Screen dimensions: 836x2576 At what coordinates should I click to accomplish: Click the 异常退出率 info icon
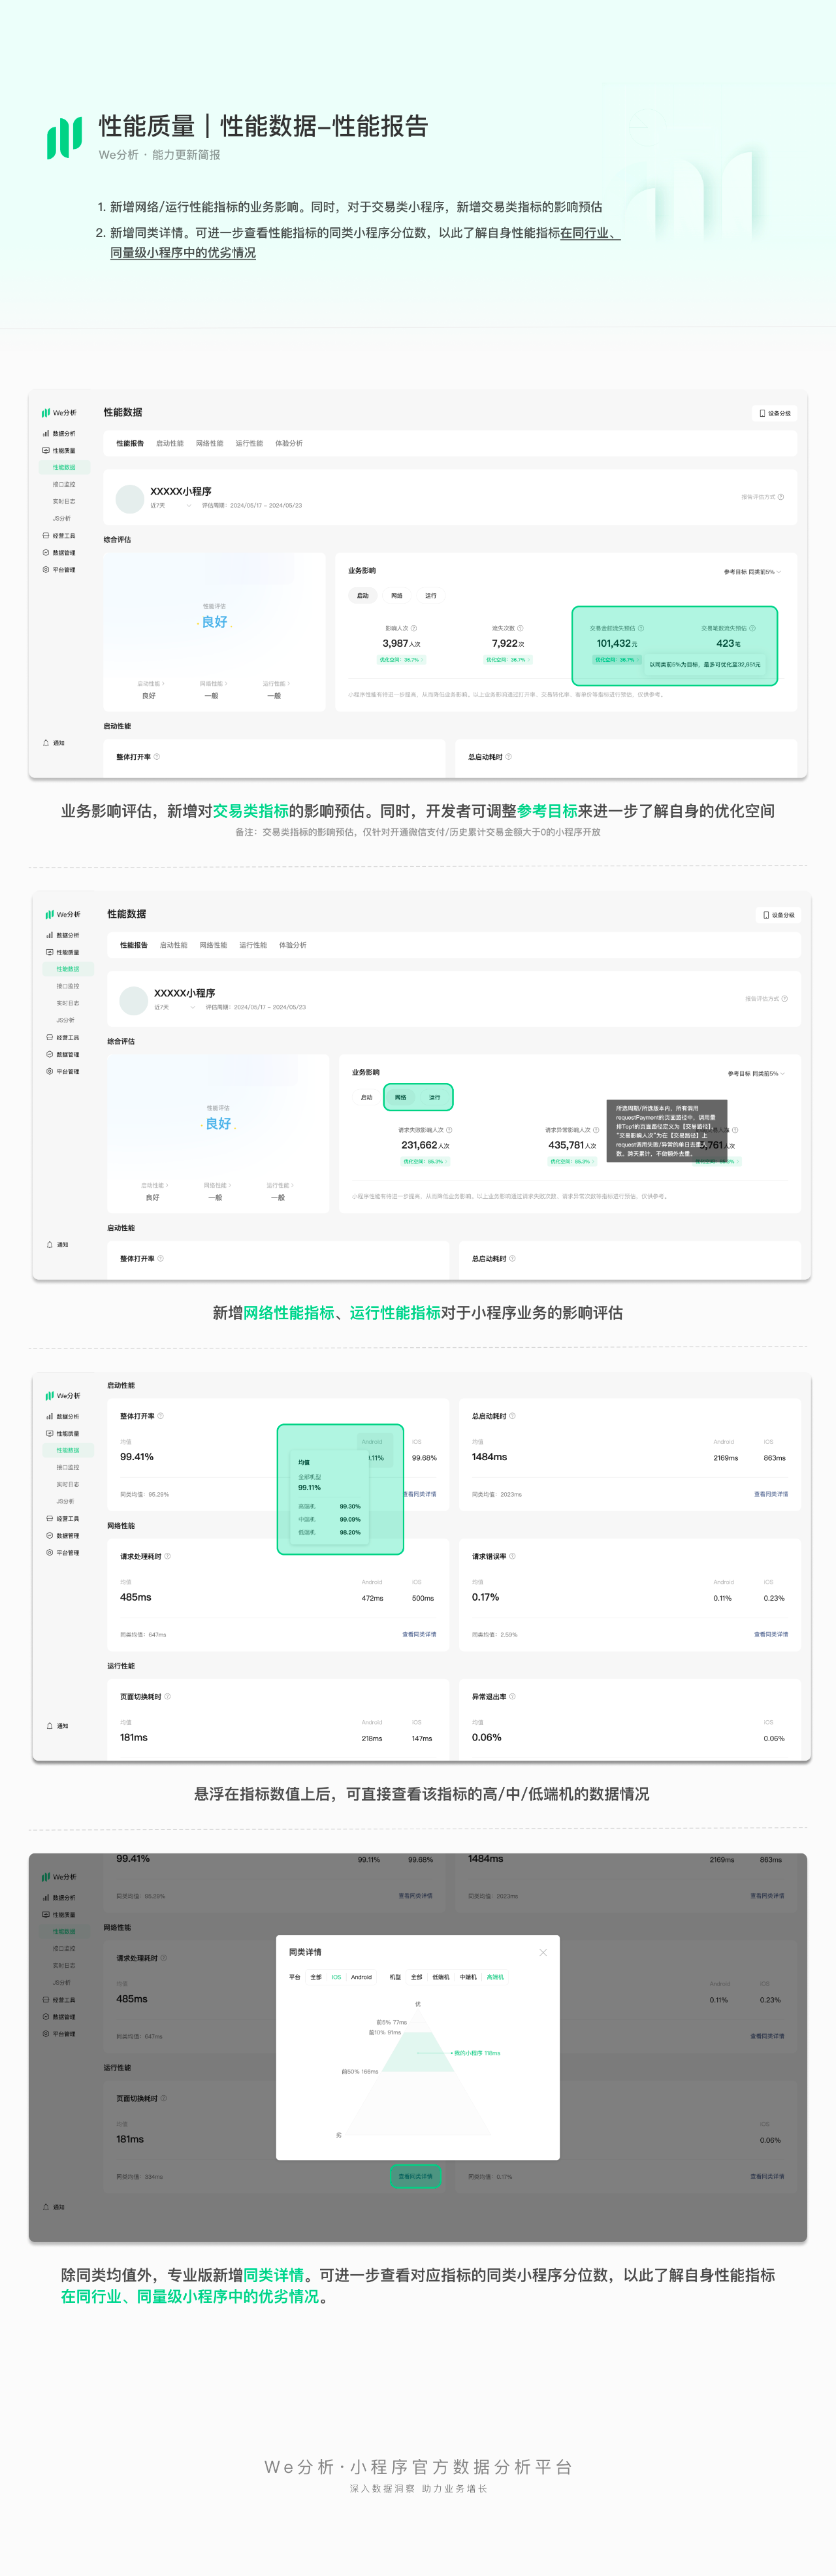(513, 1696)
